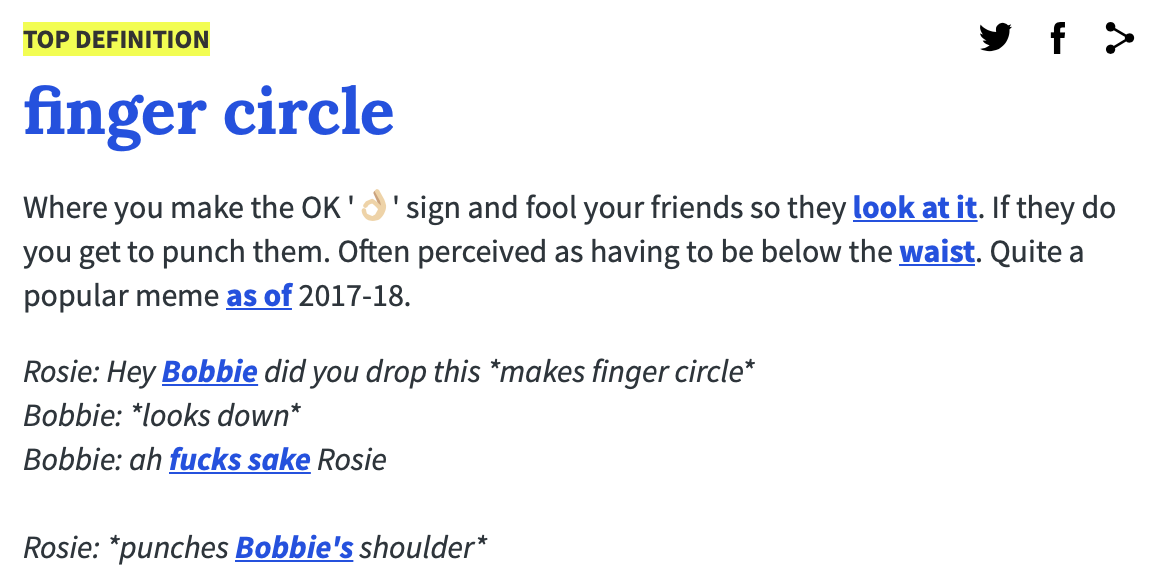Click the yellow TOP DEFINITION badge

coord(117,39)
